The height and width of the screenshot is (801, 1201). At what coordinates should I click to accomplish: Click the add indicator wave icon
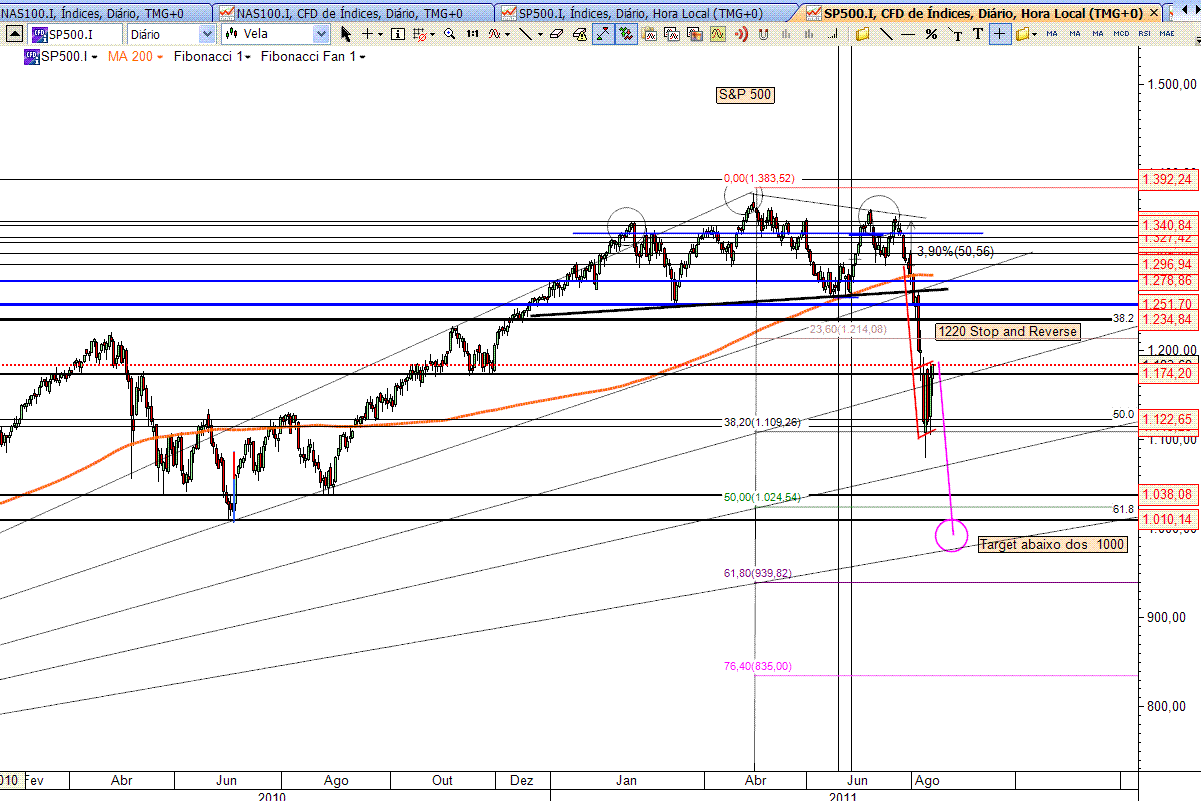click(494, 33)
